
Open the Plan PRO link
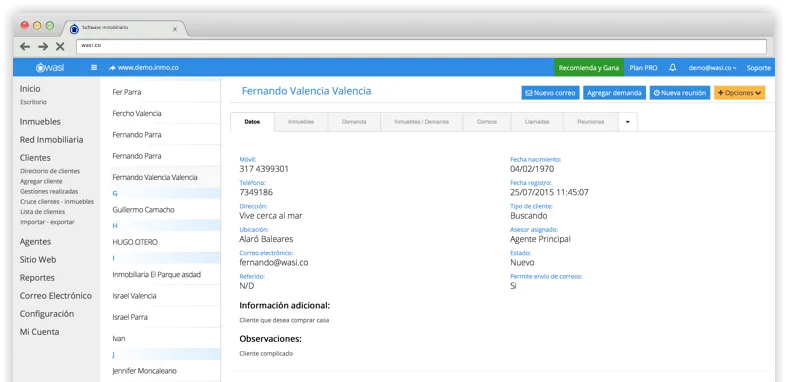tap(643, 67)
